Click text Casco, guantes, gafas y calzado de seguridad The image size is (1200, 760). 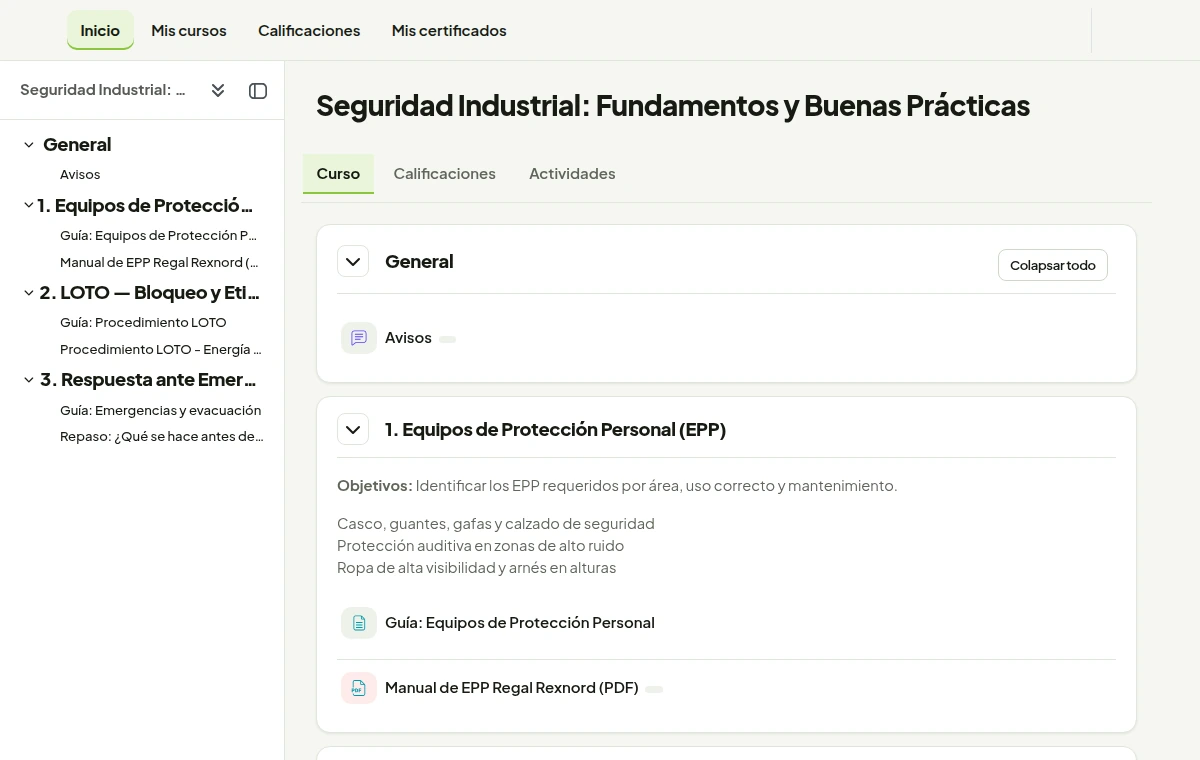click(x=496, y=524)
